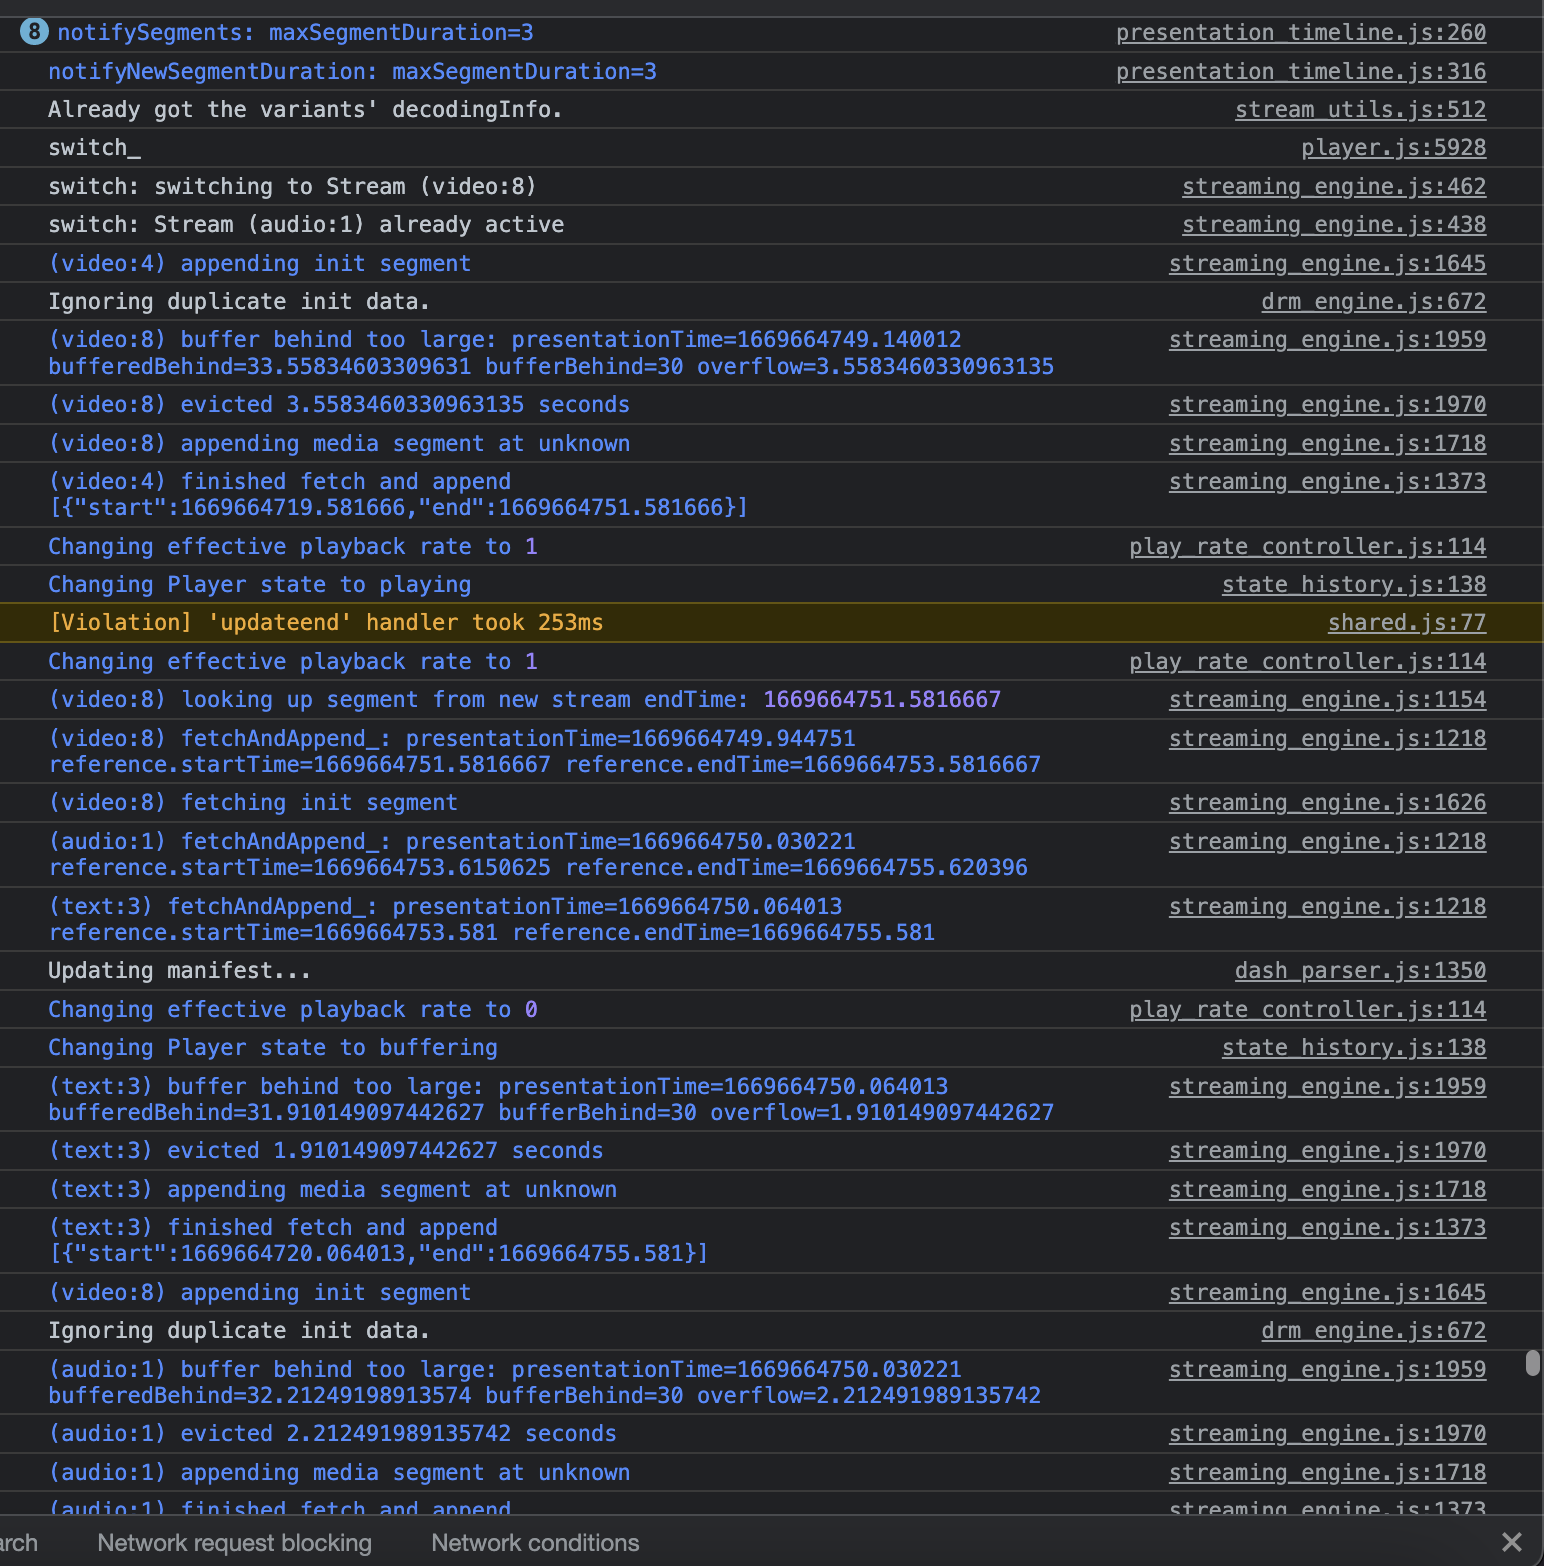Open streaming_engine.js:1626 fetching init segment link
This screenshot has width=1544, height=1566.
pyautogui.click(x=1327, y=802)
